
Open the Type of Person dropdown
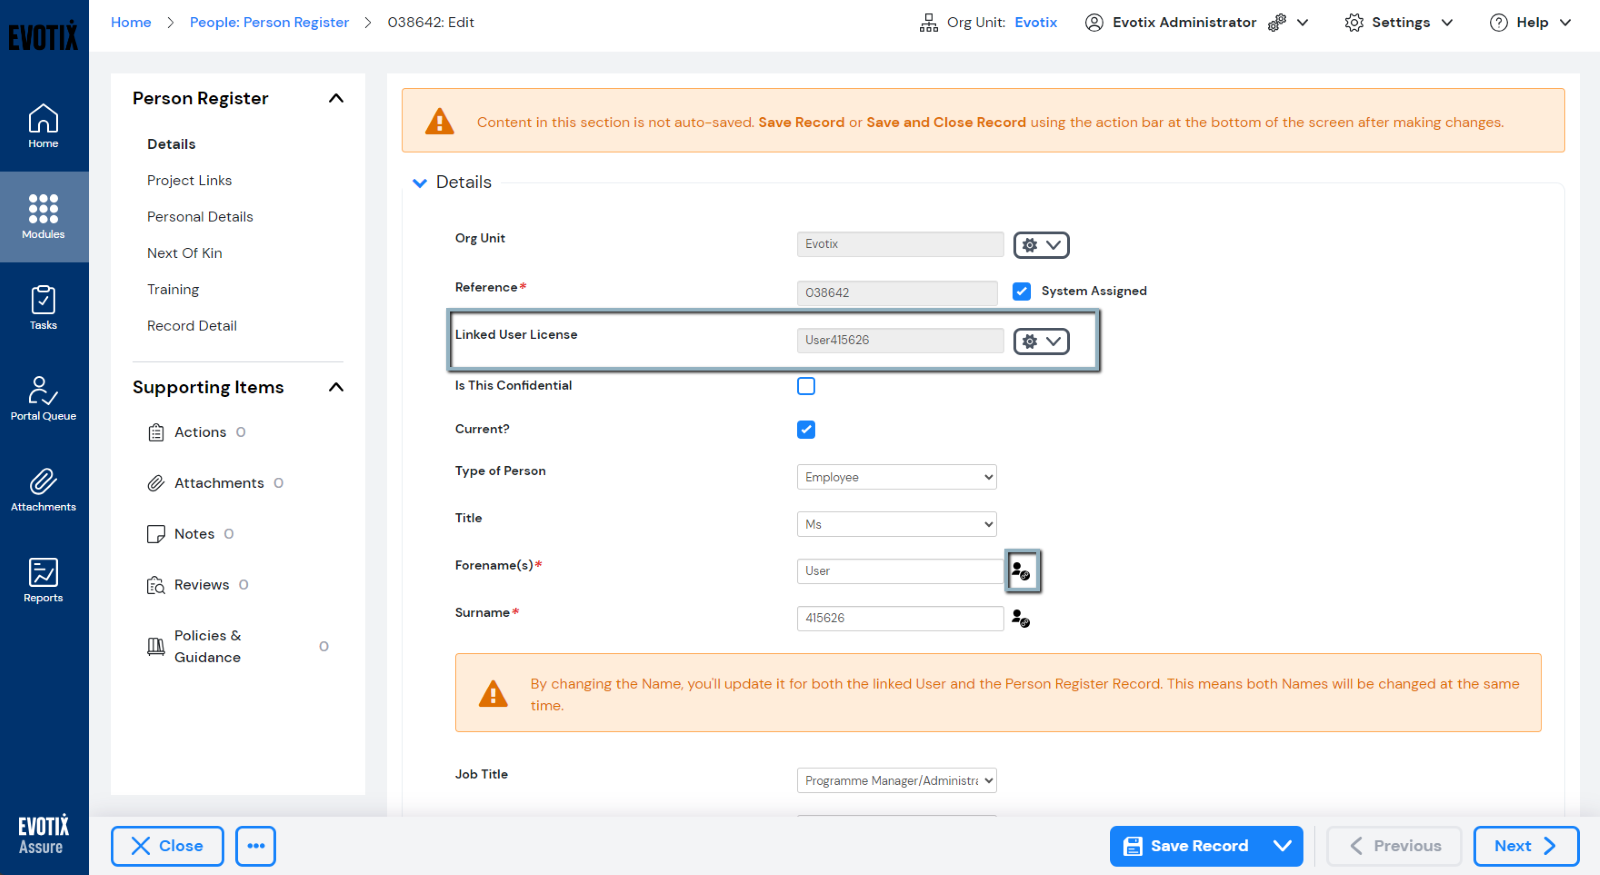(x=897, y=477)
